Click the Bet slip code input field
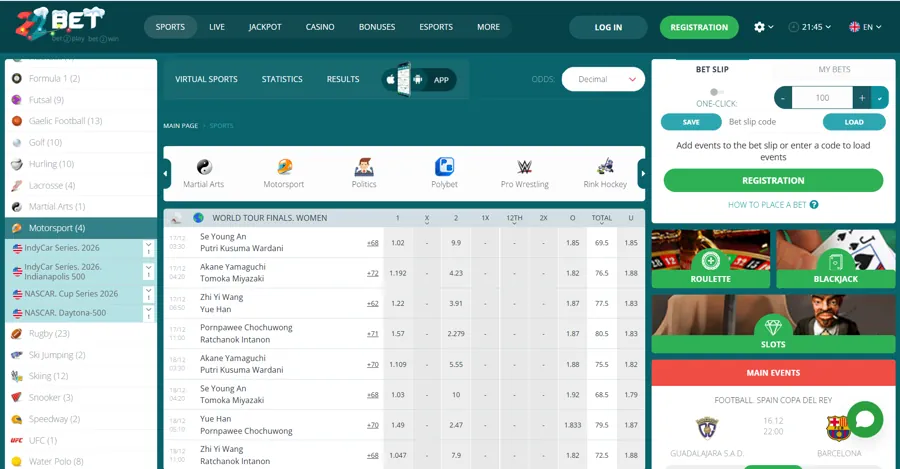Screen dimensions: 900x469 coord(772,122)
